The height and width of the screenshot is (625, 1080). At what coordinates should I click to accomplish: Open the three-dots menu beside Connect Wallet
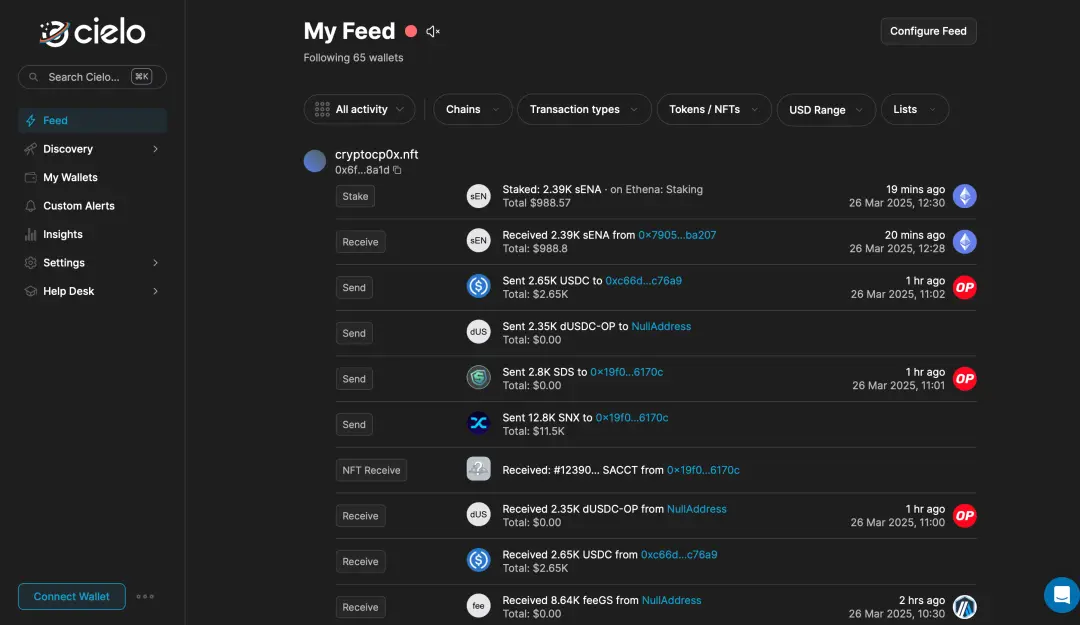point(145,597)
